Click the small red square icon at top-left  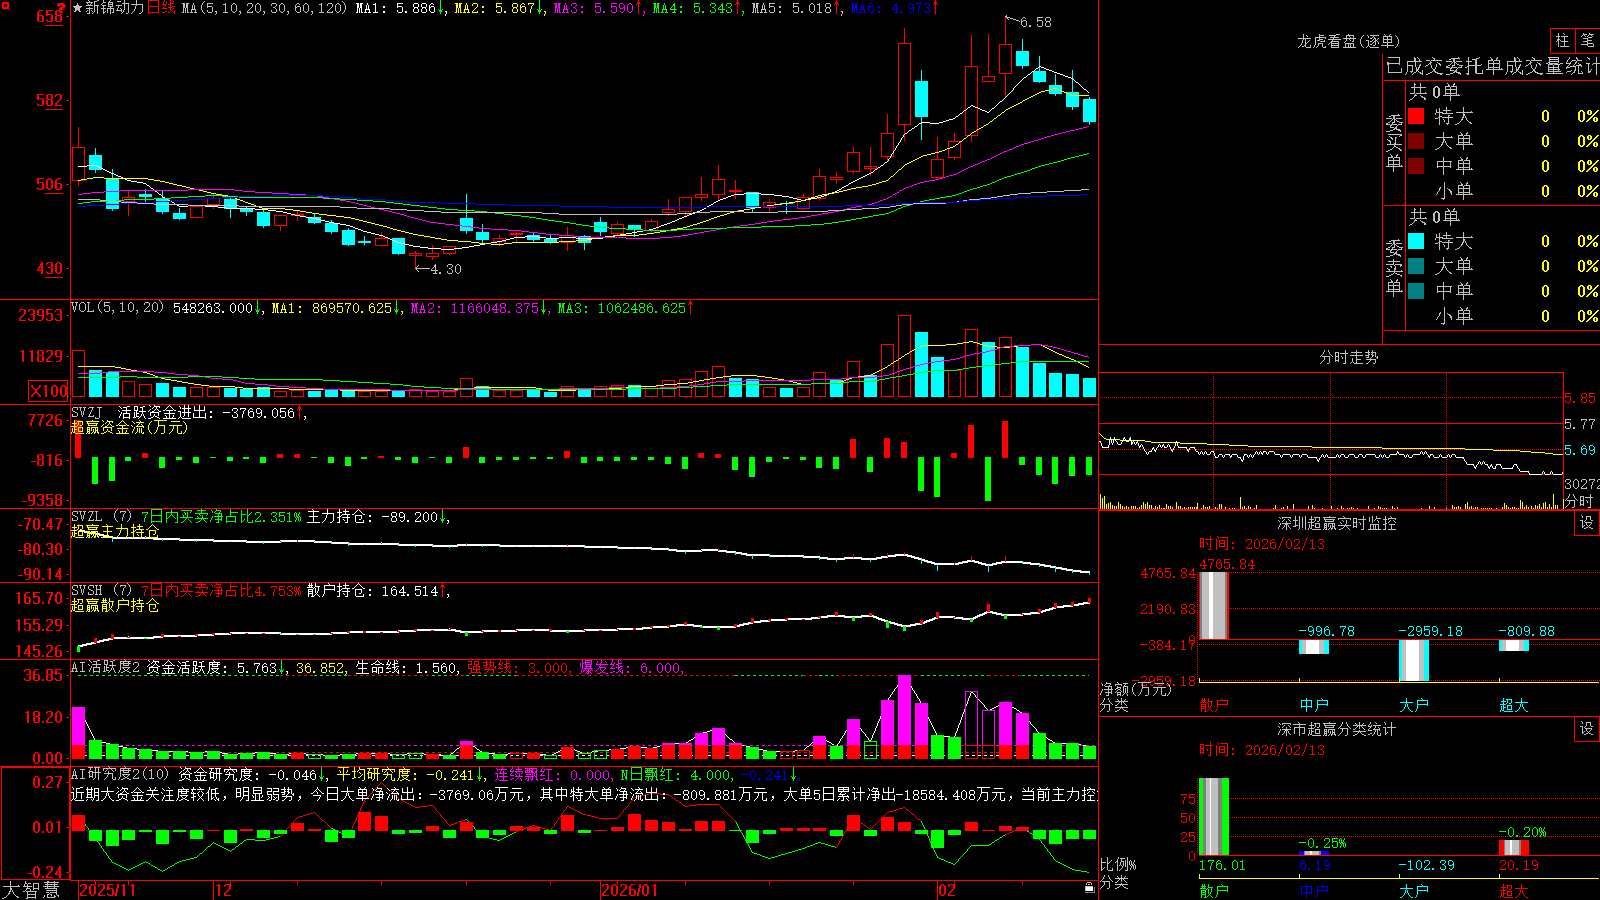point(4,5)
